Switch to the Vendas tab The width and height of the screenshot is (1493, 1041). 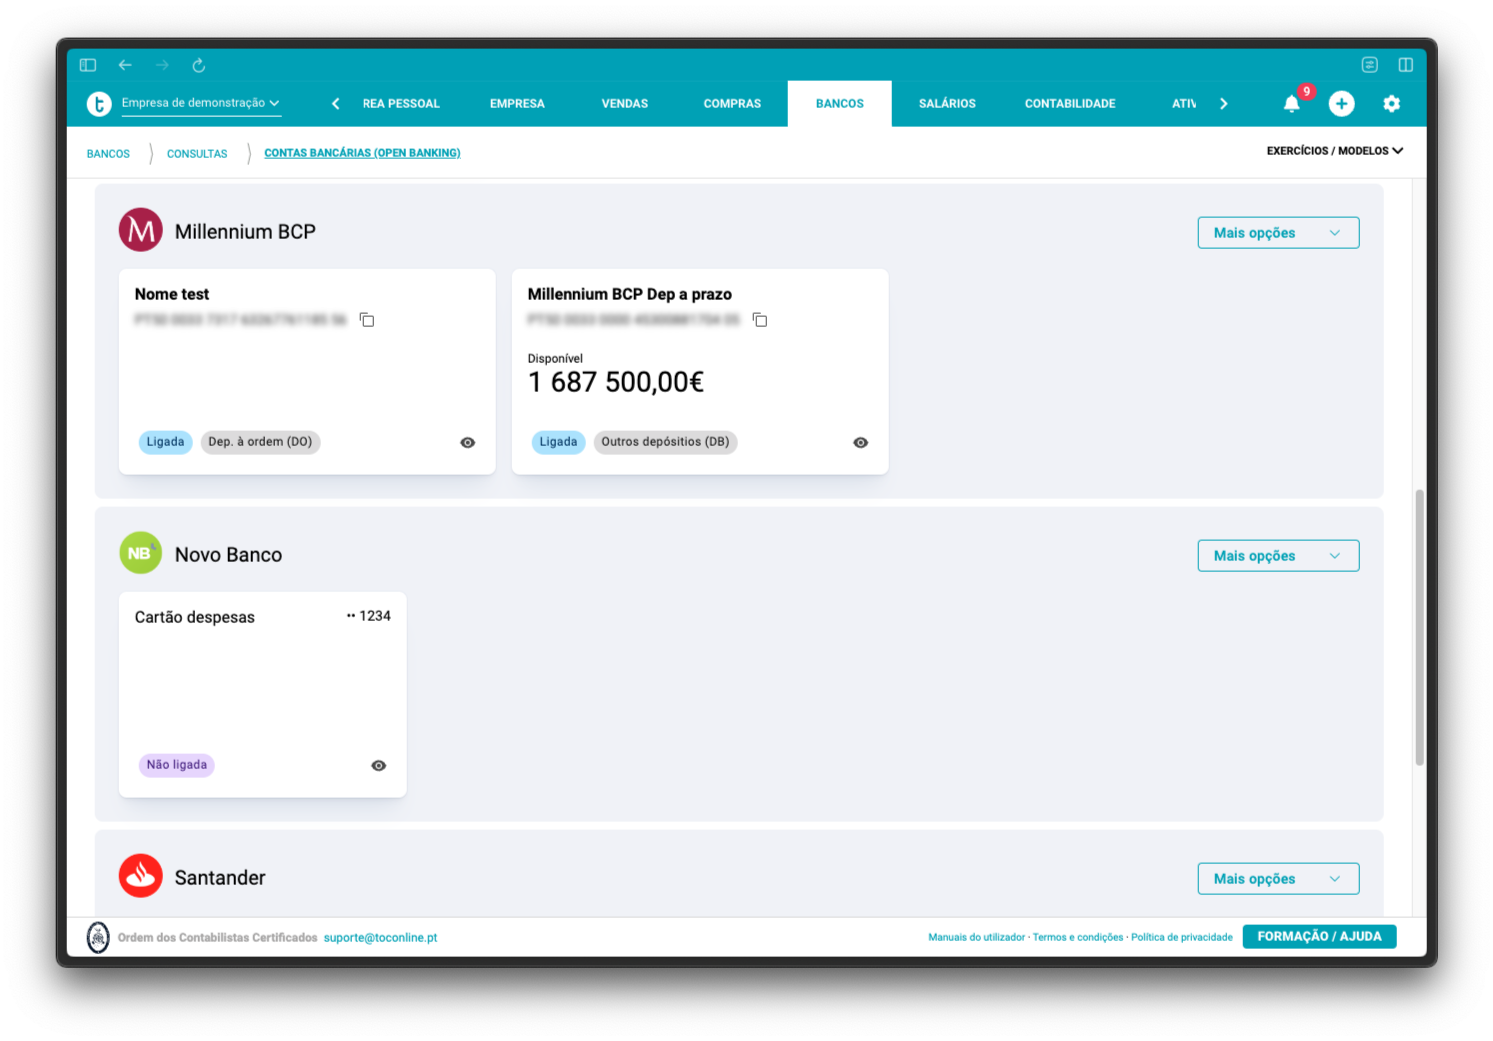pos(625,104)
